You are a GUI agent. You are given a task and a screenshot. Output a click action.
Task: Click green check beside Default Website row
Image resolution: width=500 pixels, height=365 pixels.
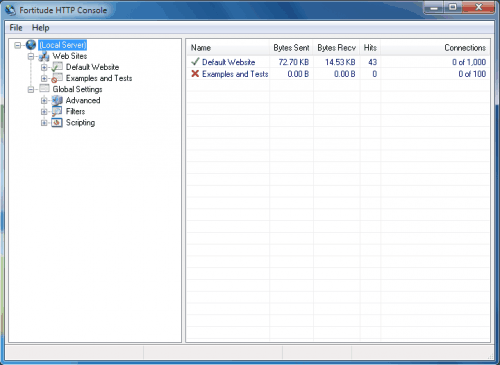click(195, 62)
